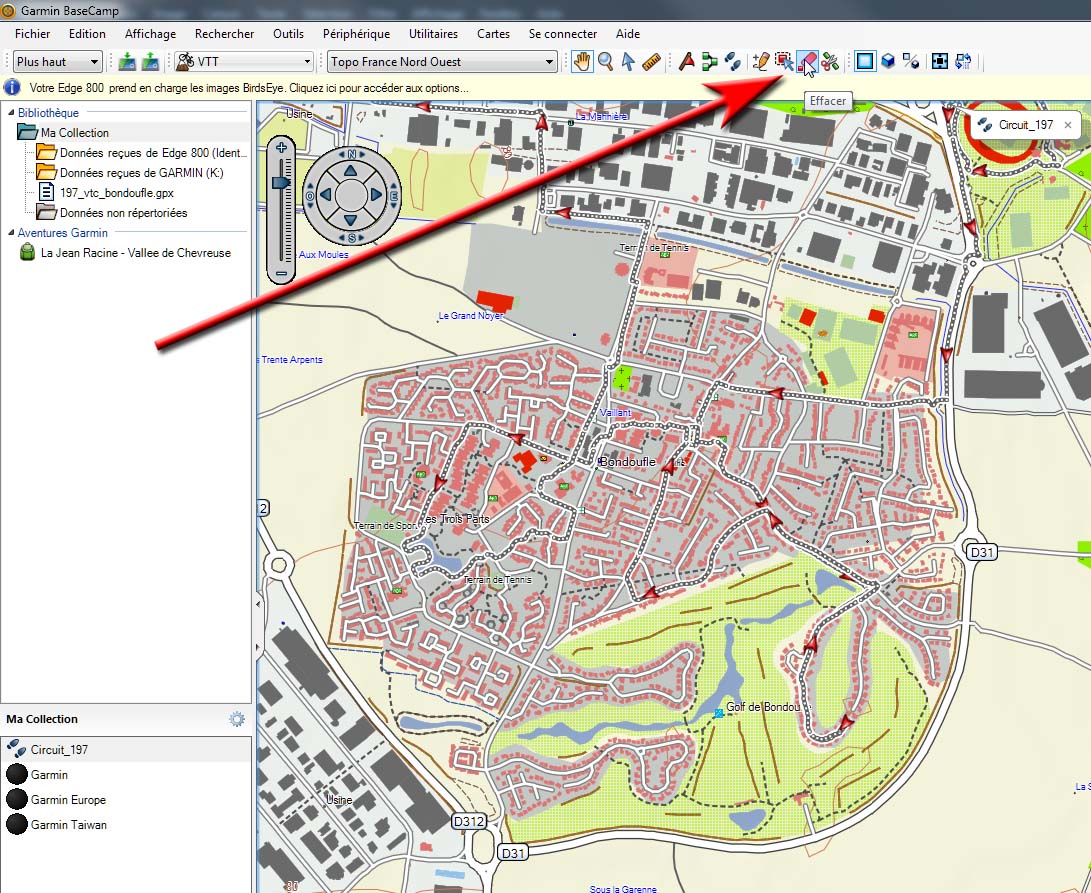Click Send to Device toolbar icon
Viewport: 1091px width, 893px height.
click(x=127, y=61)
